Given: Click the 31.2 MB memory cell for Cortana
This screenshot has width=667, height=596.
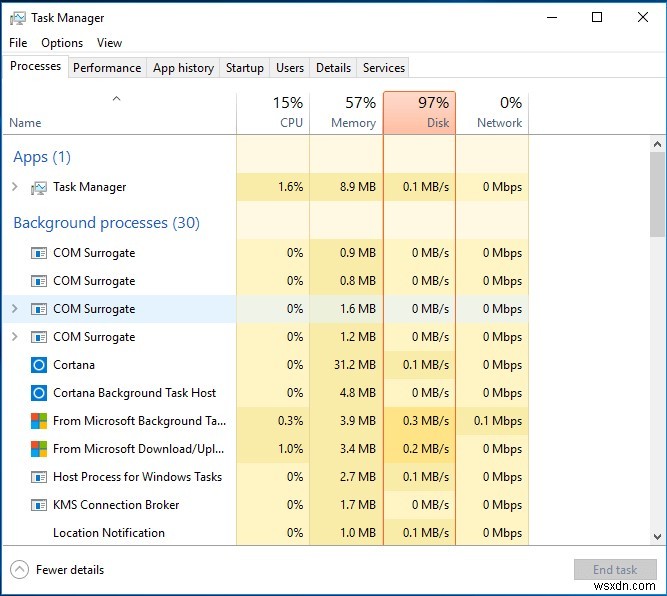Looking at the screenshot, I should (x=346, y=365).
